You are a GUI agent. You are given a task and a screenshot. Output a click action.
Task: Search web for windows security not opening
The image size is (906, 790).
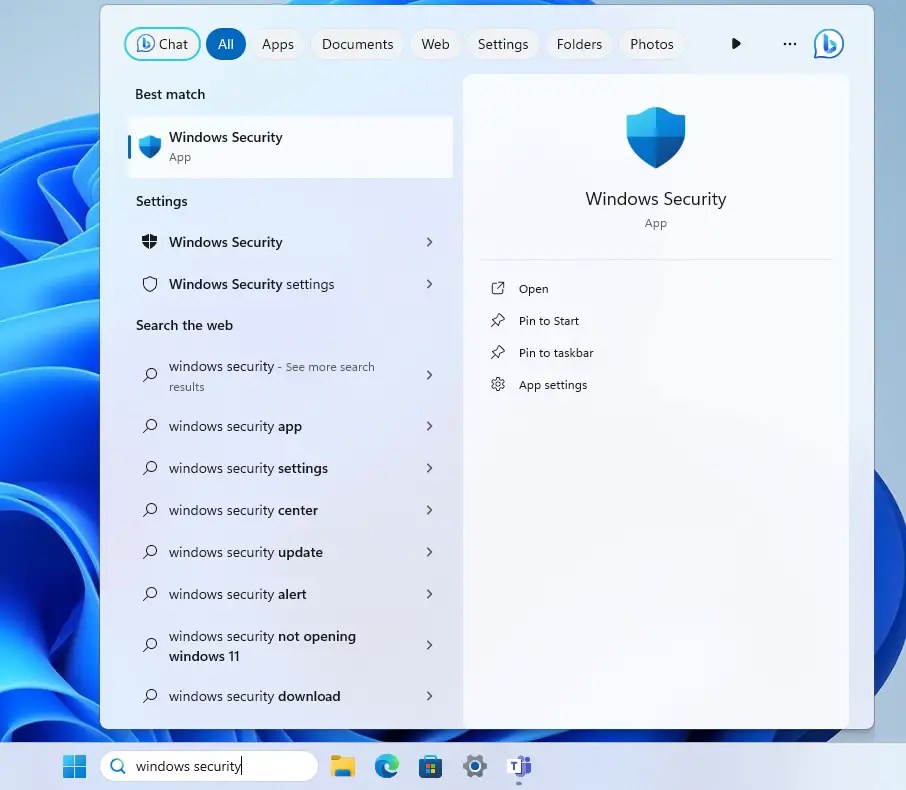tap(291, 646)
